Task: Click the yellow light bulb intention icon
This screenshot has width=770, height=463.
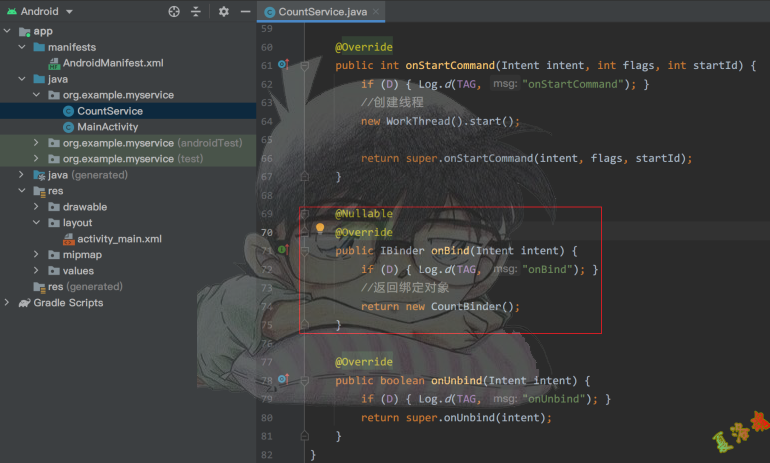Action: pos(320,229)
